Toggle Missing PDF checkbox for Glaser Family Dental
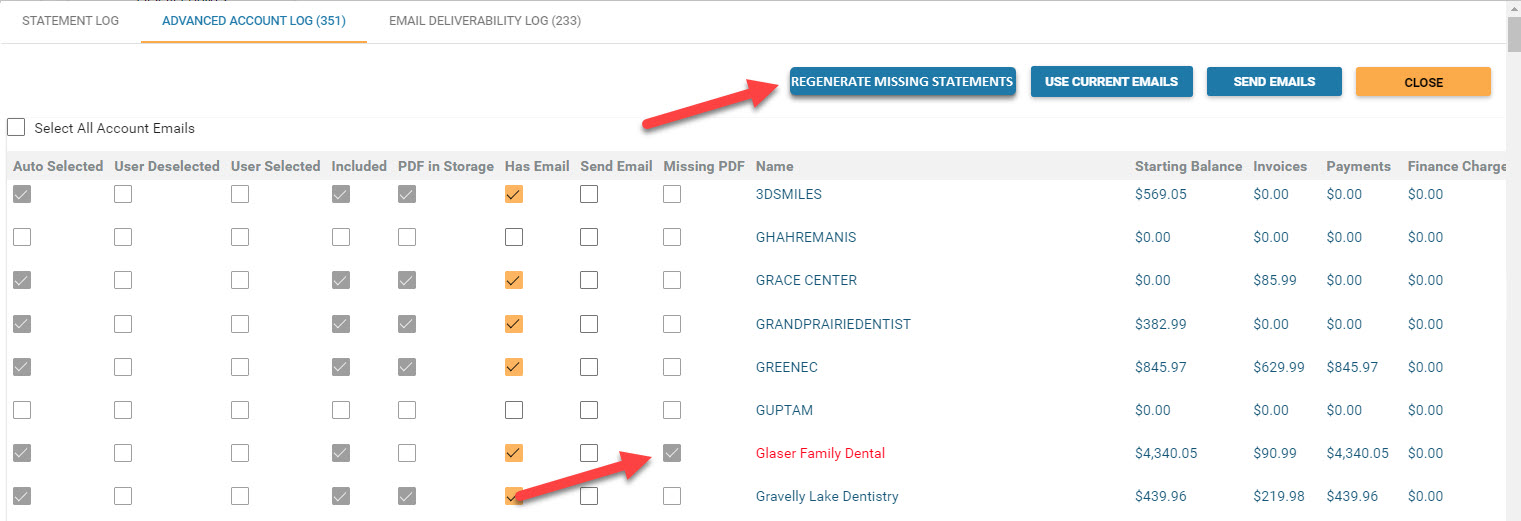Screen dimensions: 1521x521 [672, 453]
